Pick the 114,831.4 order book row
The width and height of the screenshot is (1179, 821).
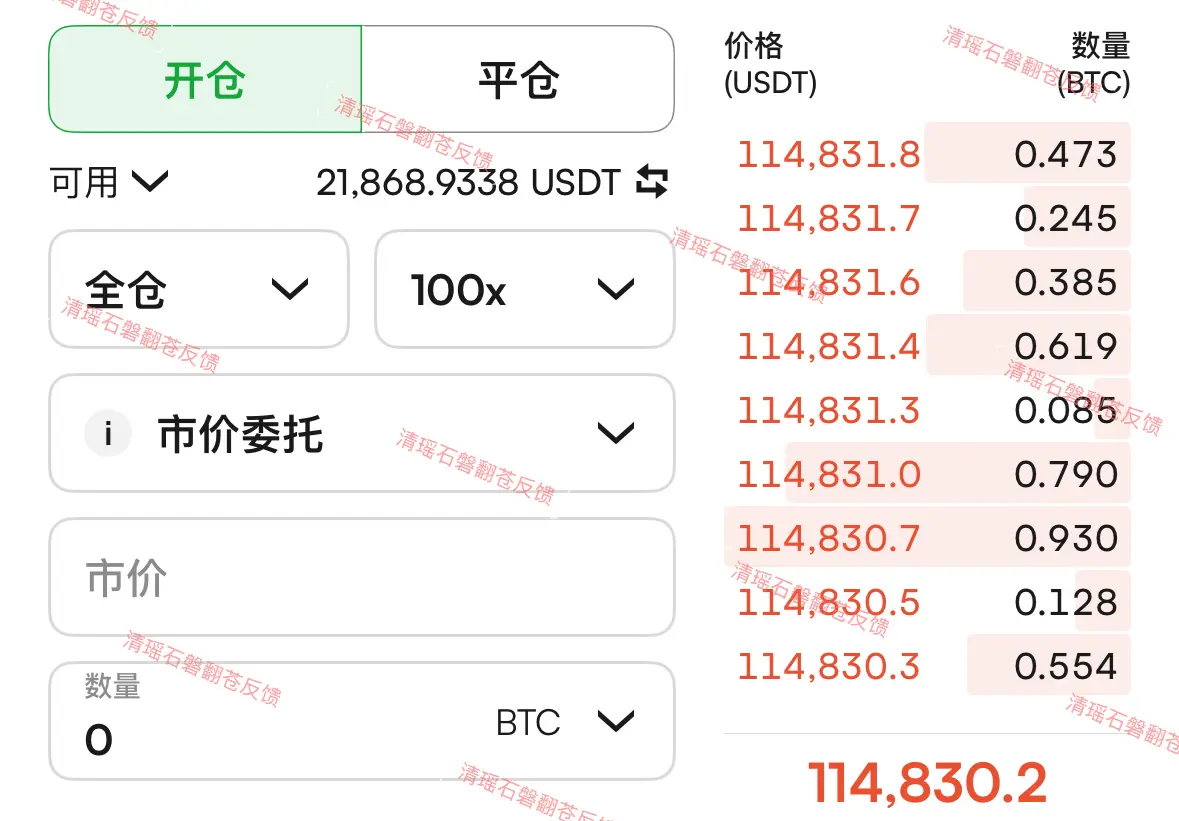[927, 346]
